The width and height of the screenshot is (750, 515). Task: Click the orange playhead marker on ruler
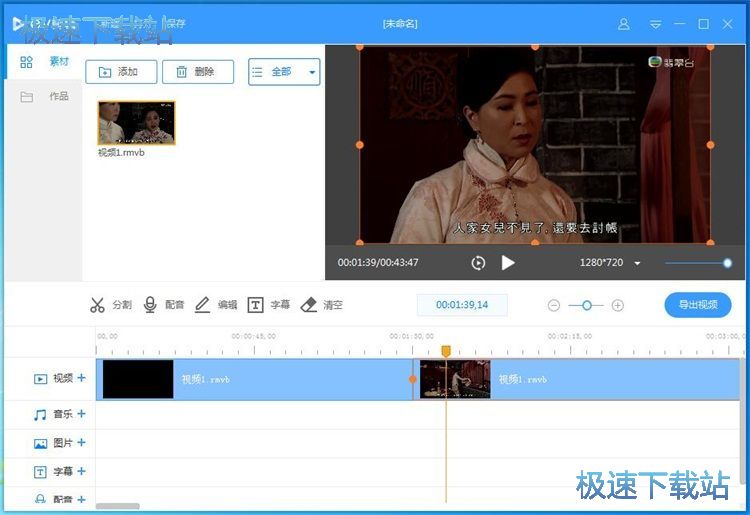tap(446, 351)
